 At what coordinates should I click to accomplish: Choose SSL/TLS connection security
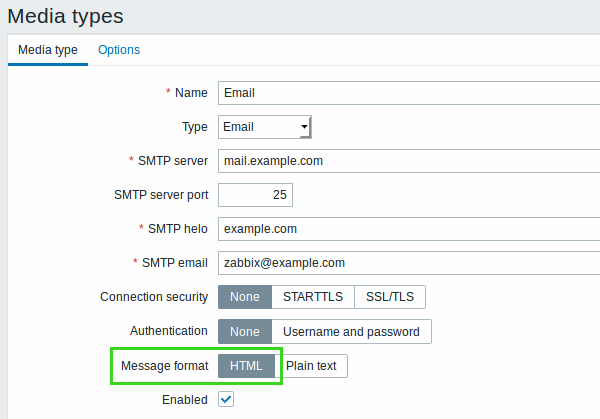coord(390,297)
